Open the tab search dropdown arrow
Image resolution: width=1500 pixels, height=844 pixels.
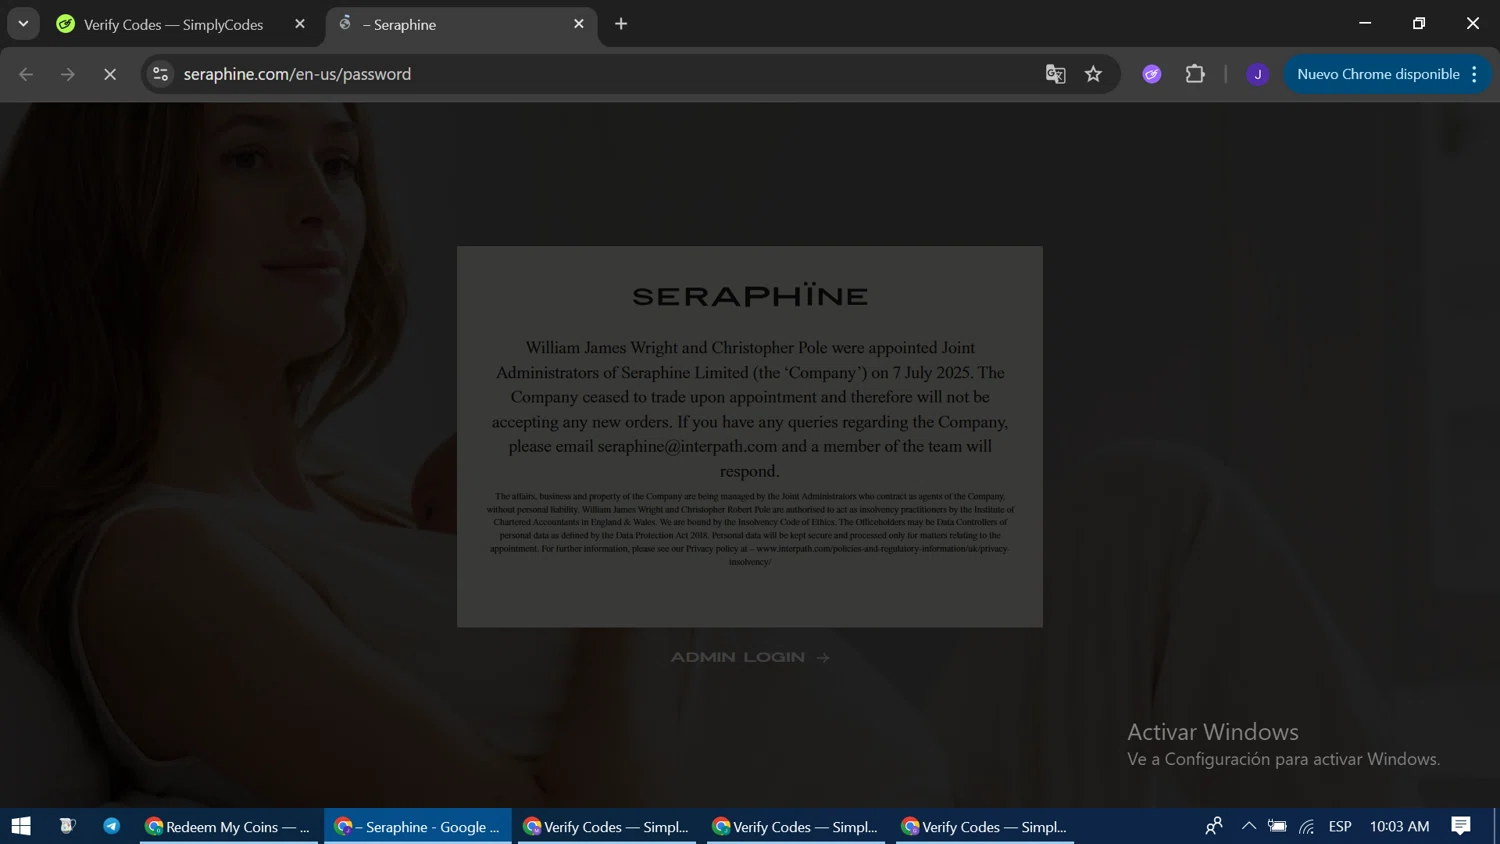point(23,24)
